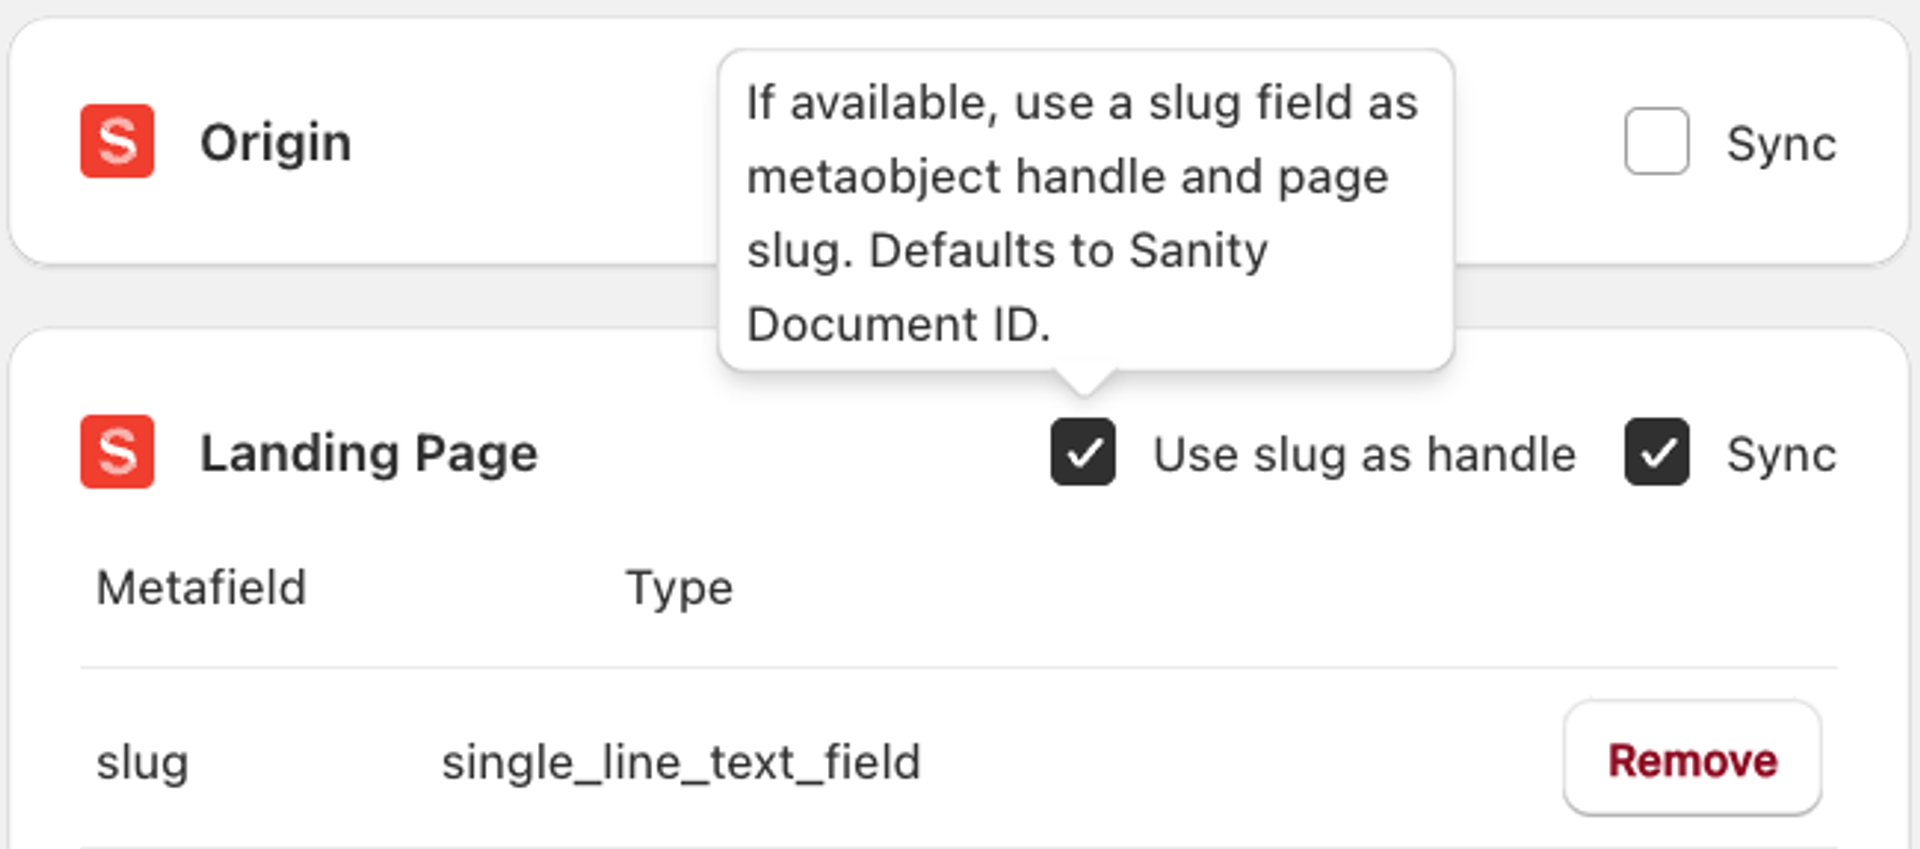Uncheck the Sync checkbox for Landing Page

pyautogui.click(x=1656, y=452)
